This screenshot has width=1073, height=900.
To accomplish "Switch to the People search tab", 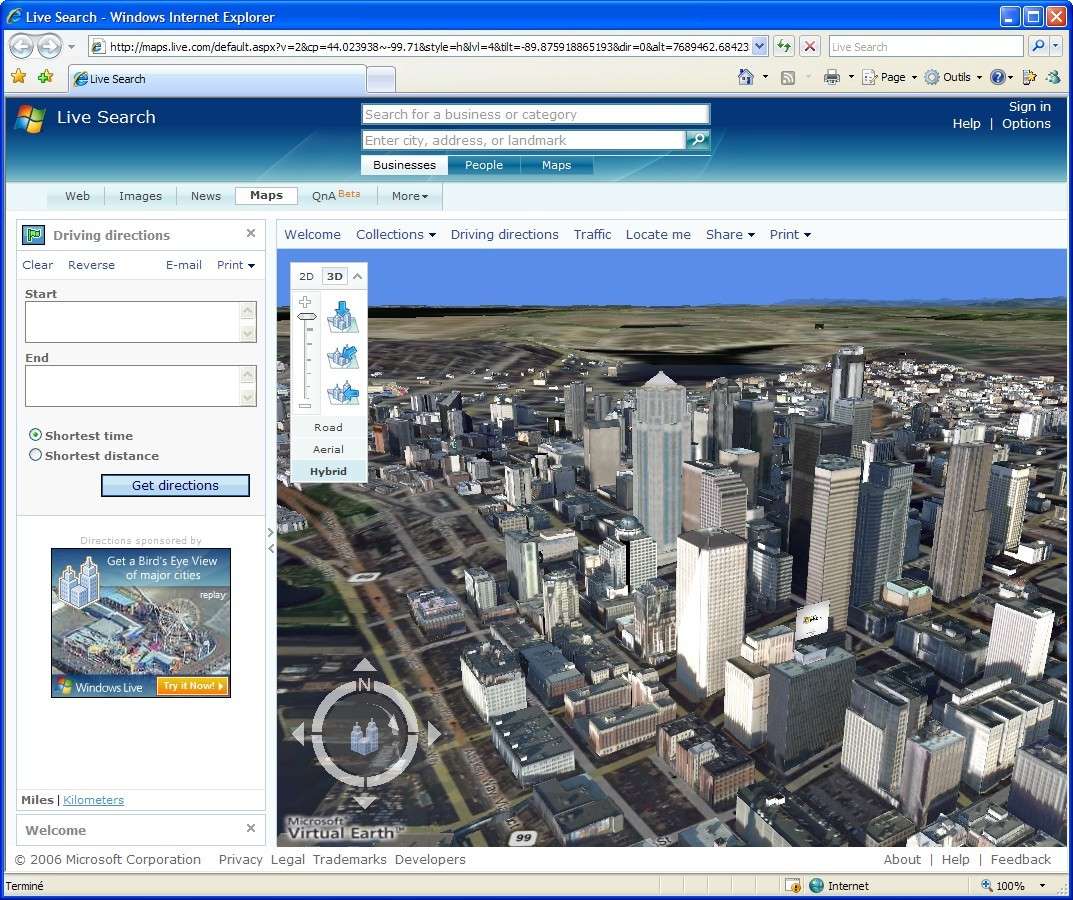I will [484, 165].
